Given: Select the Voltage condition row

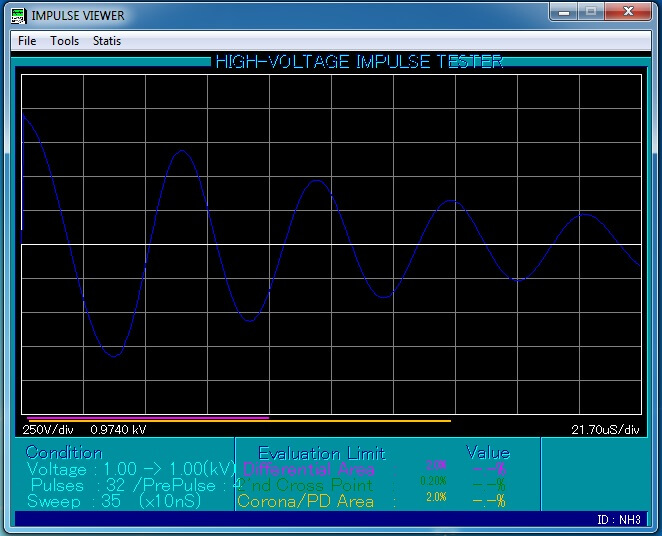Looking at the screenshot, I should pos(130,469).
